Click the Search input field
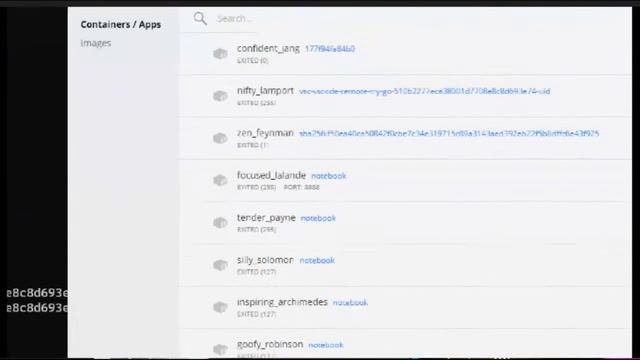Screen dimensions: 640x360 pyautogui.click(x=235, y=19)
